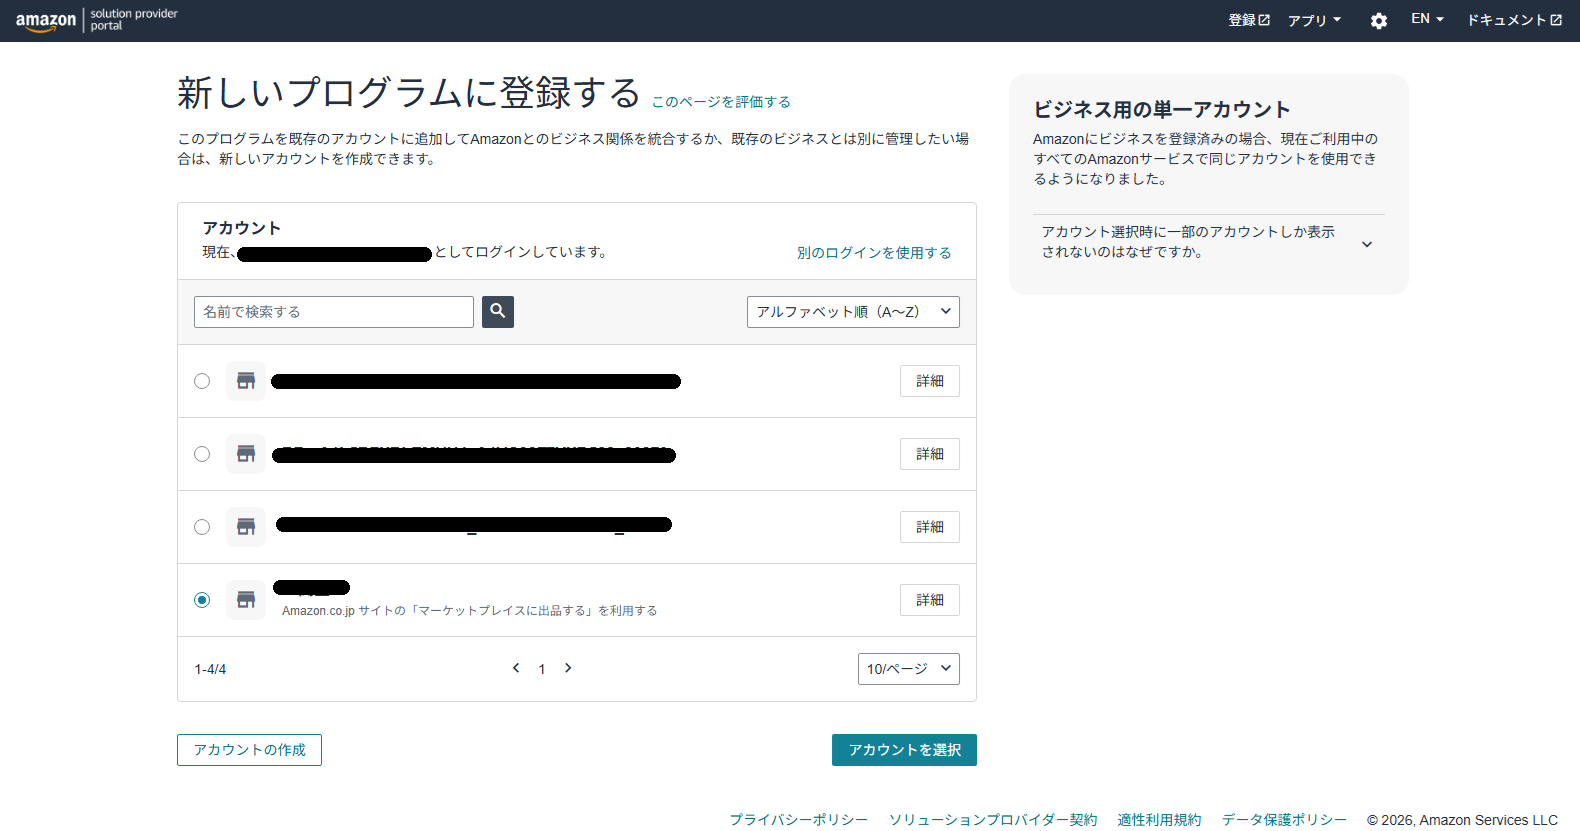
Task: Expand the アカウント選択時に一部のアカウントしか表示されない question
Action: (x=1208, y=242)
